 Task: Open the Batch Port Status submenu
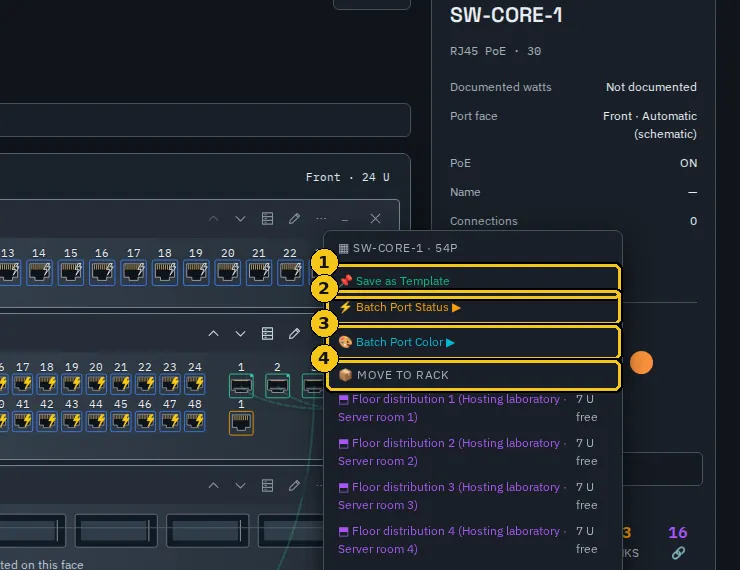pos(473,307)
